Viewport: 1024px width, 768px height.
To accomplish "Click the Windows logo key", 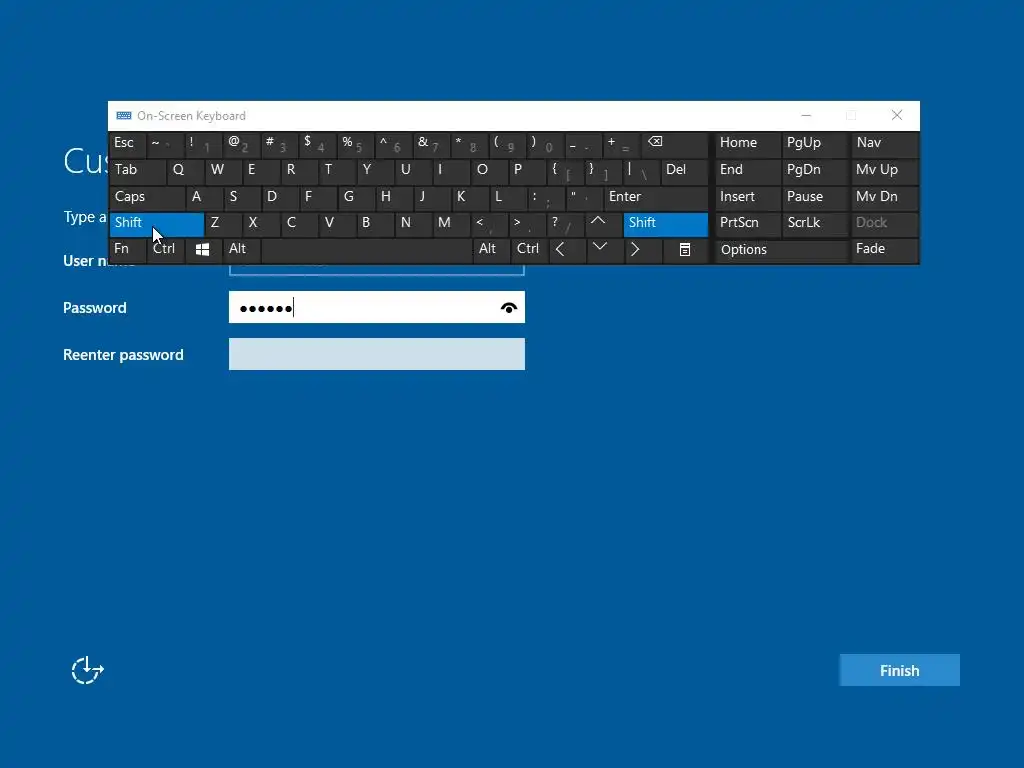I will (202, 249).
